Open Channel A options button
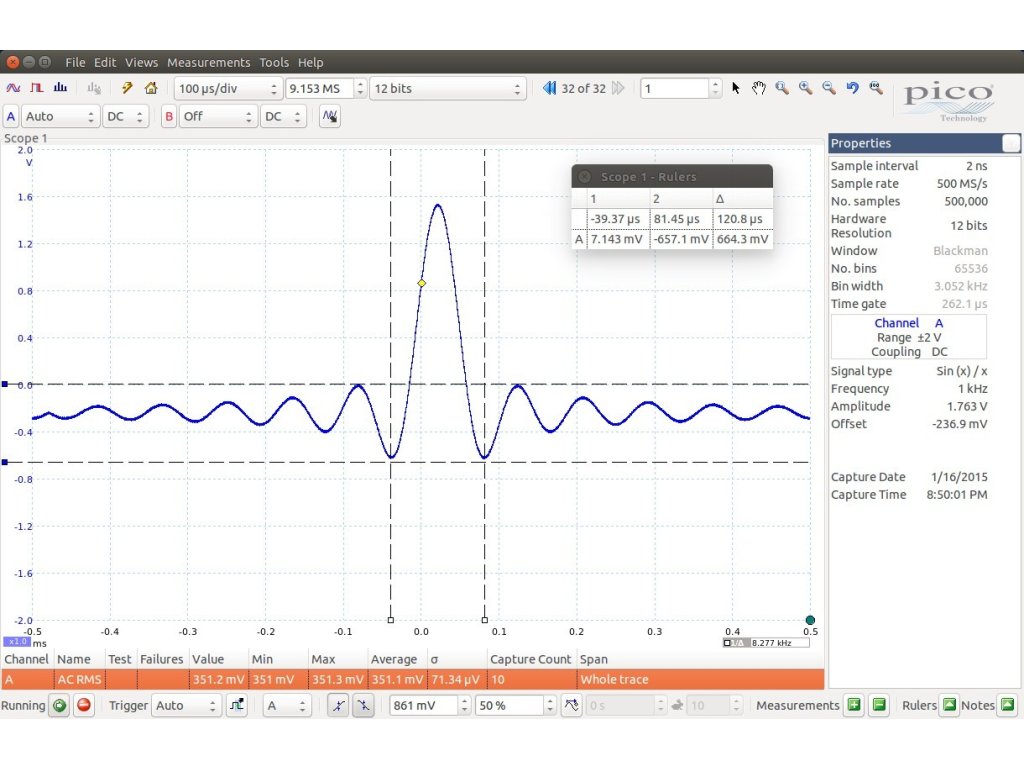Viewport: 1024px width, 768px height. pyautogui.click(x=11, y=116)
